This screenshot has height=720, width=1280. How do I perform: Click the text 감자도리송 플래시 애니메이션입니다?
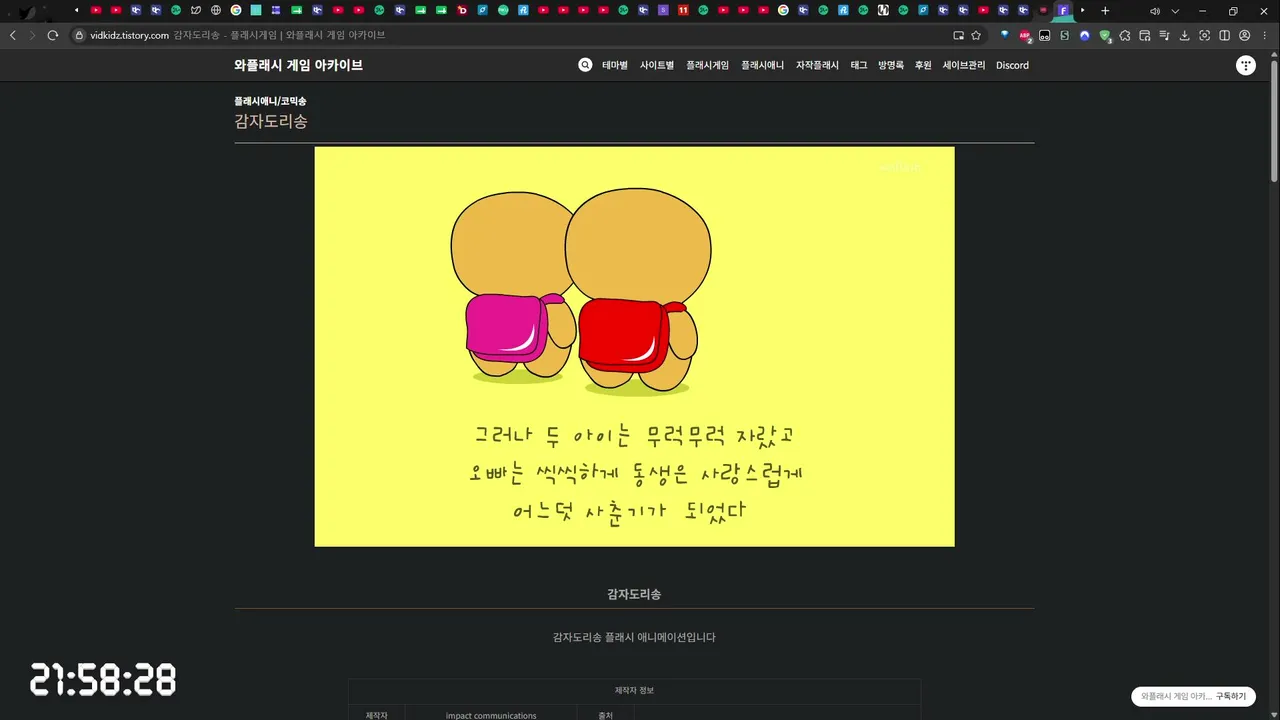[634, 637]
